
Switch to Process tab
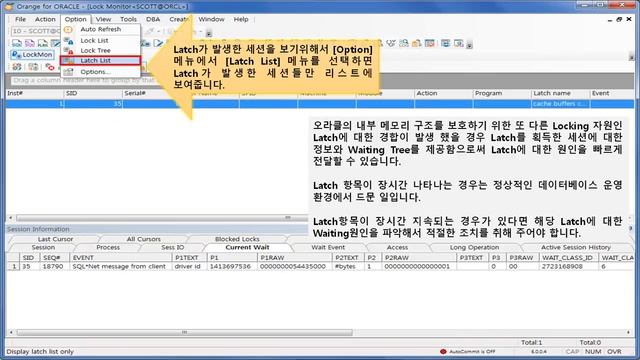point(108,247)
